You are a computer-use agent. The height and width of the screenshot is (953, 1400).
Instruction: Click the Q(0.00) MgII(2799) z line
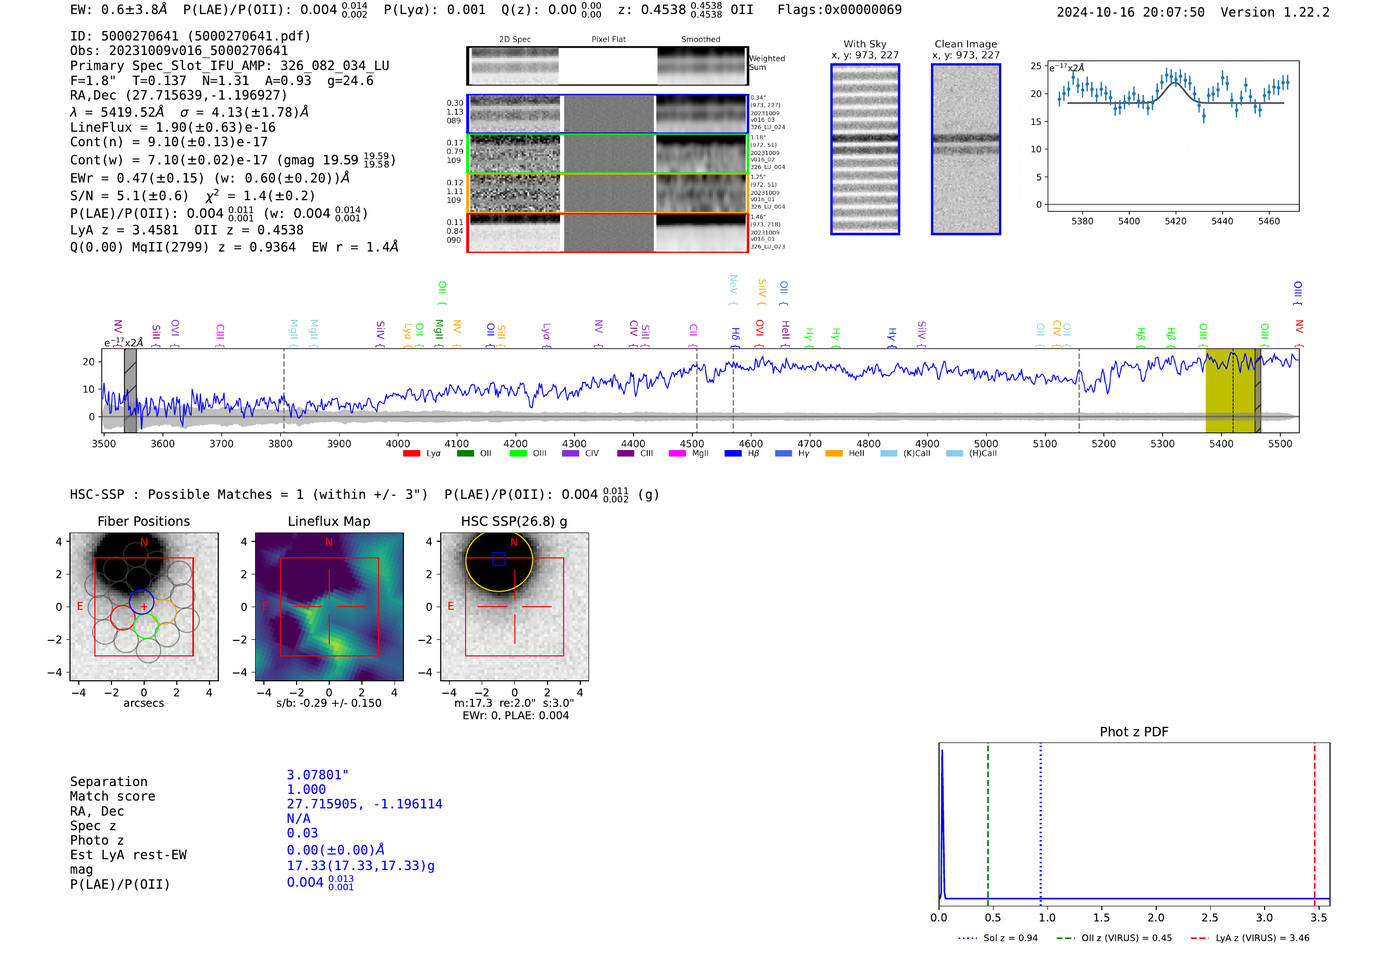(x=234, y=247)
